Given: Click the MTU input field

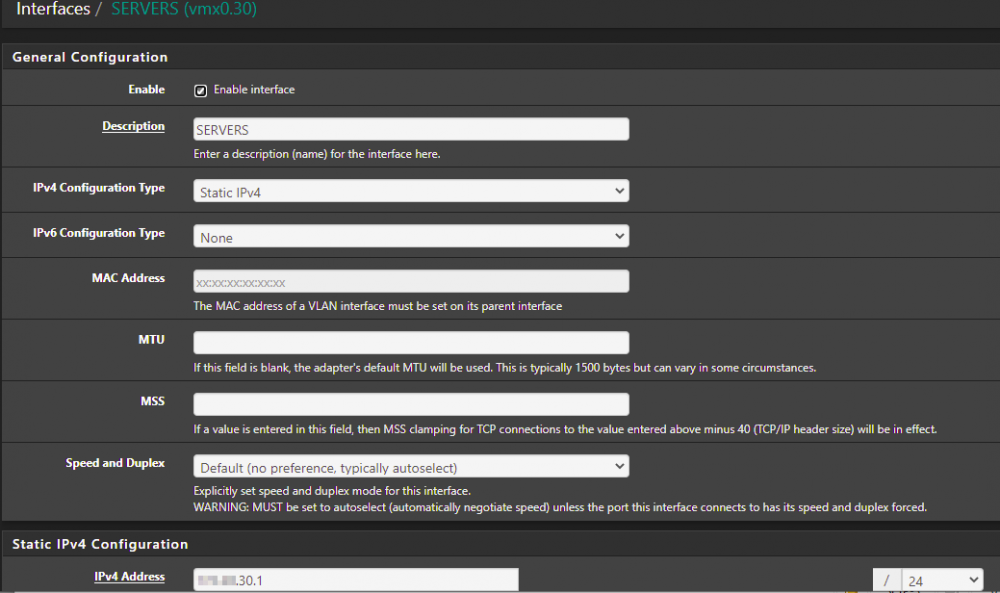Looking at the screenshot, I should tap(411, 342).
